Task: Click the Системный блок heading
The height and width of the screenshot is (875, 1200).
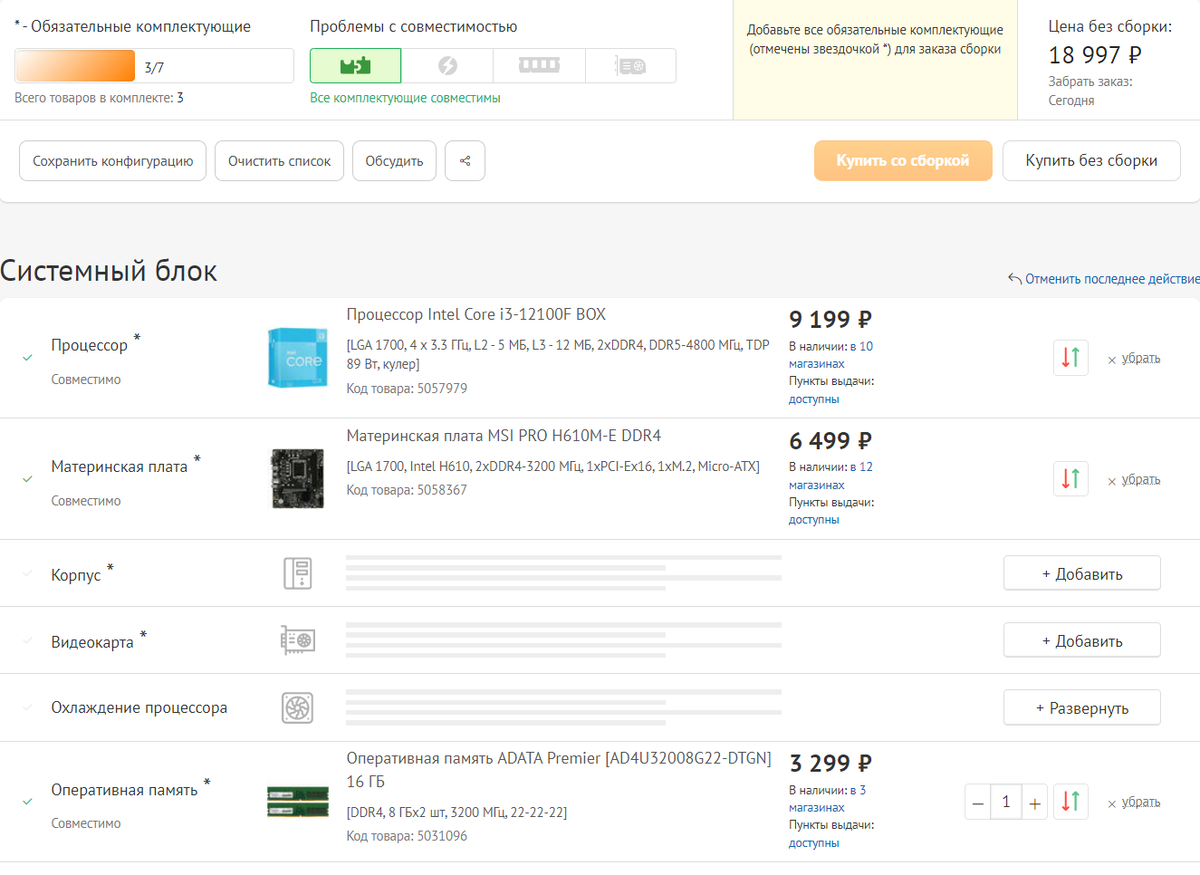Action: [x=109, y=271]
